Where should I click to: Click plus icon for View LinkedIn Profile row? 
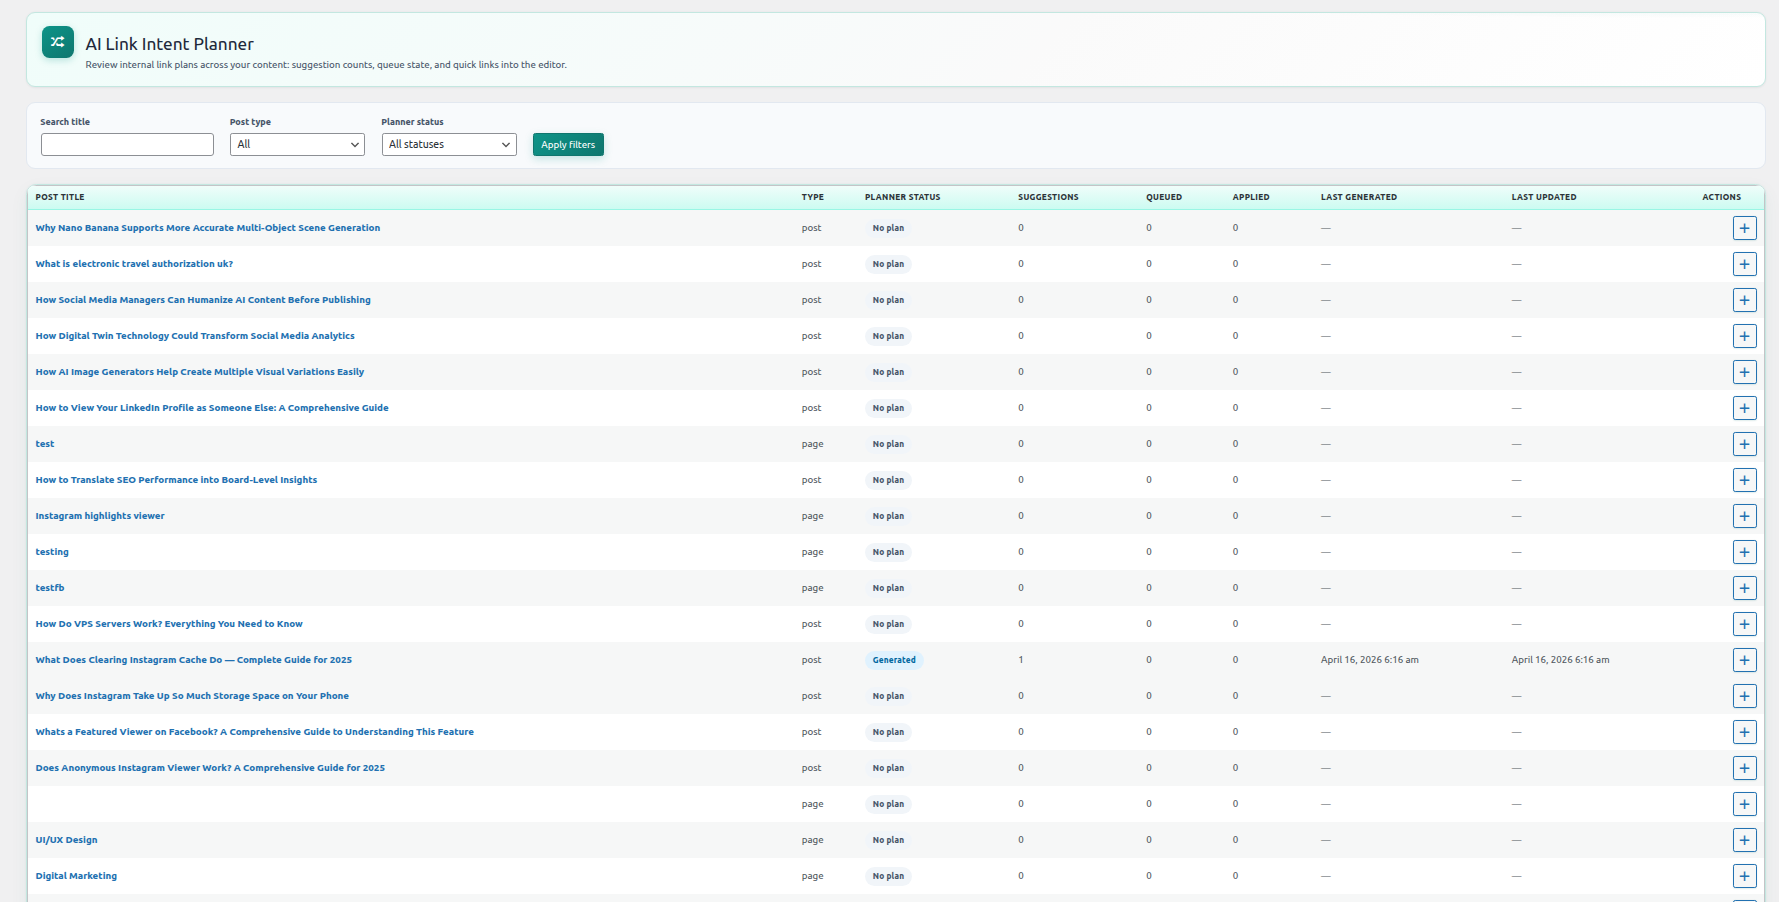(1744, 408)
